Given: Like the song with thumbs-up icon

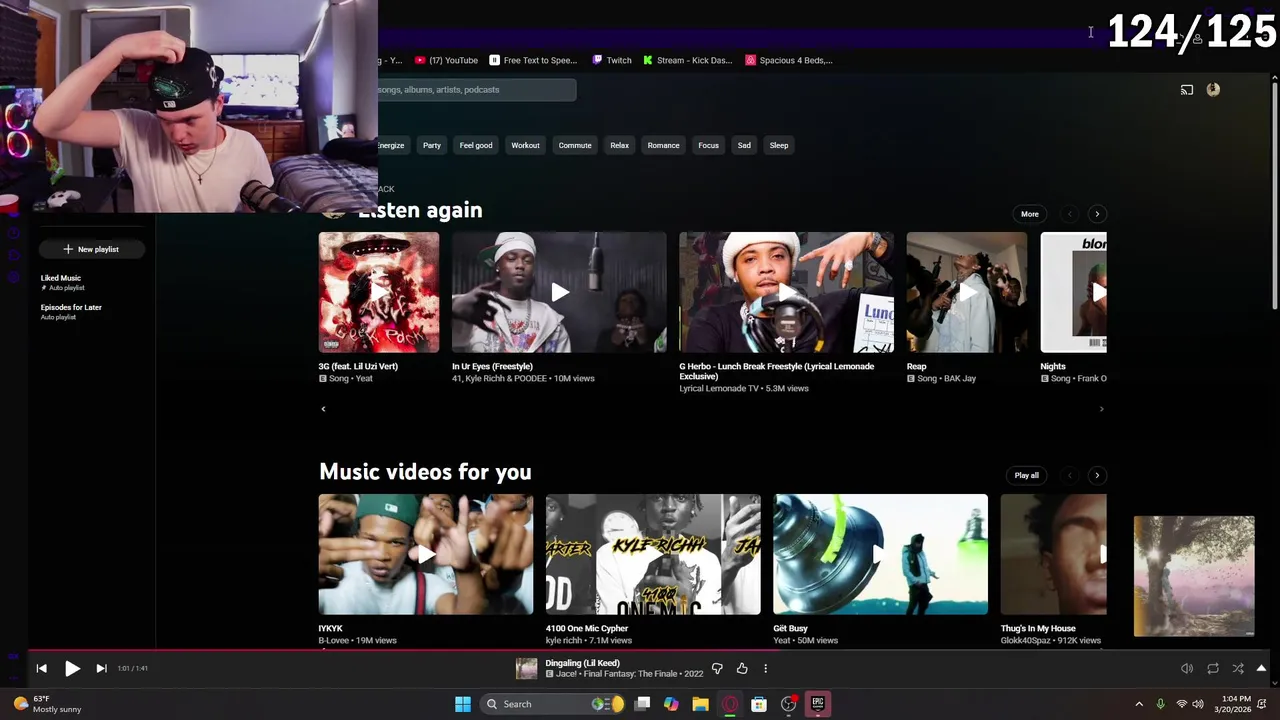Looking at the screenshot, I should point(742,668).
